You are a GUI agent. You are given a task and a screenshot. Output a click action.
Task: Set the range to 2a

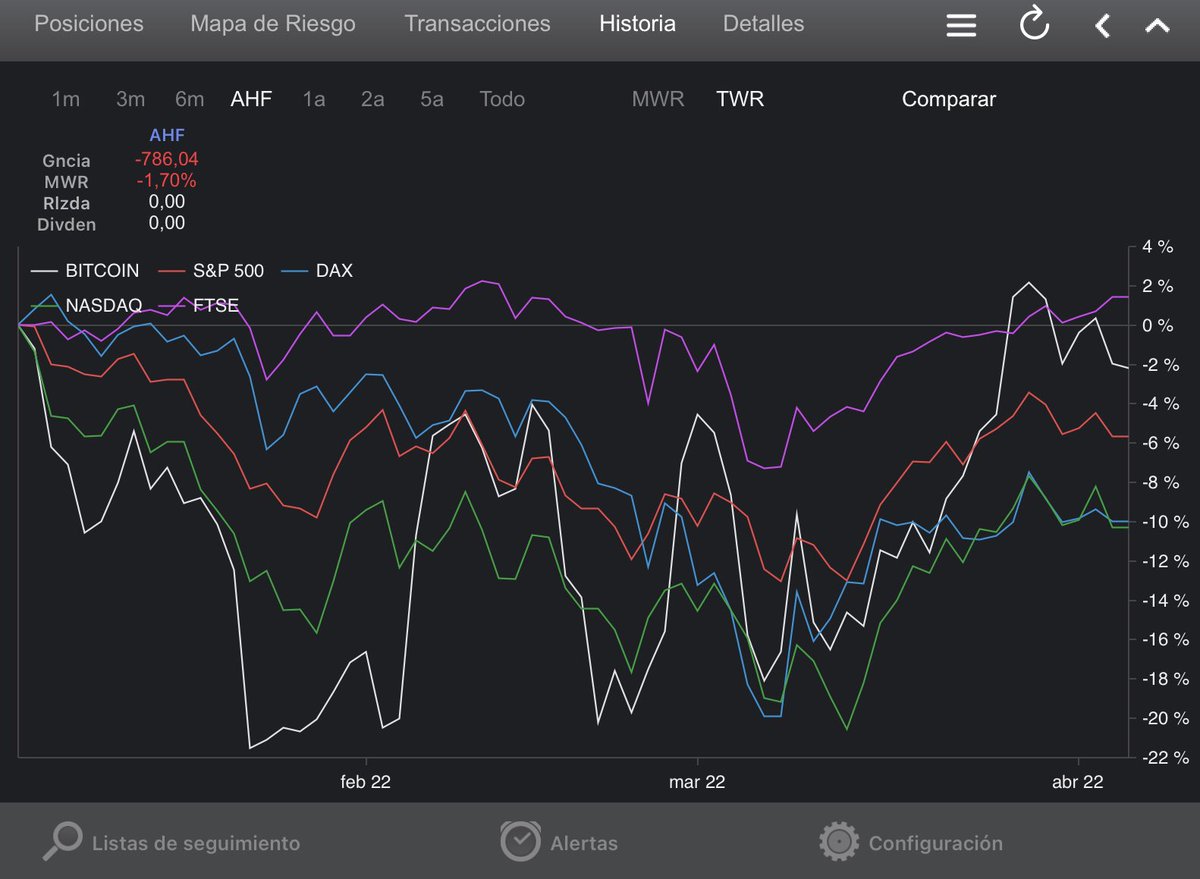372,99
